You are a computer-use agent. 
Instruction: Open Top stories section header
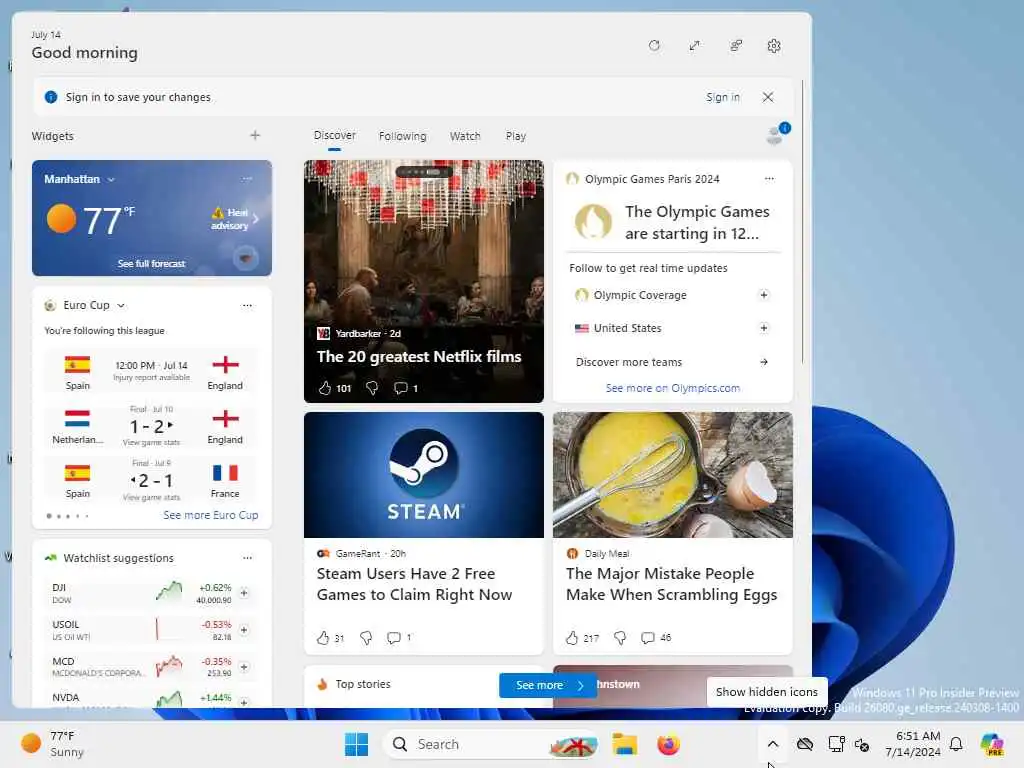coord(362,684)
